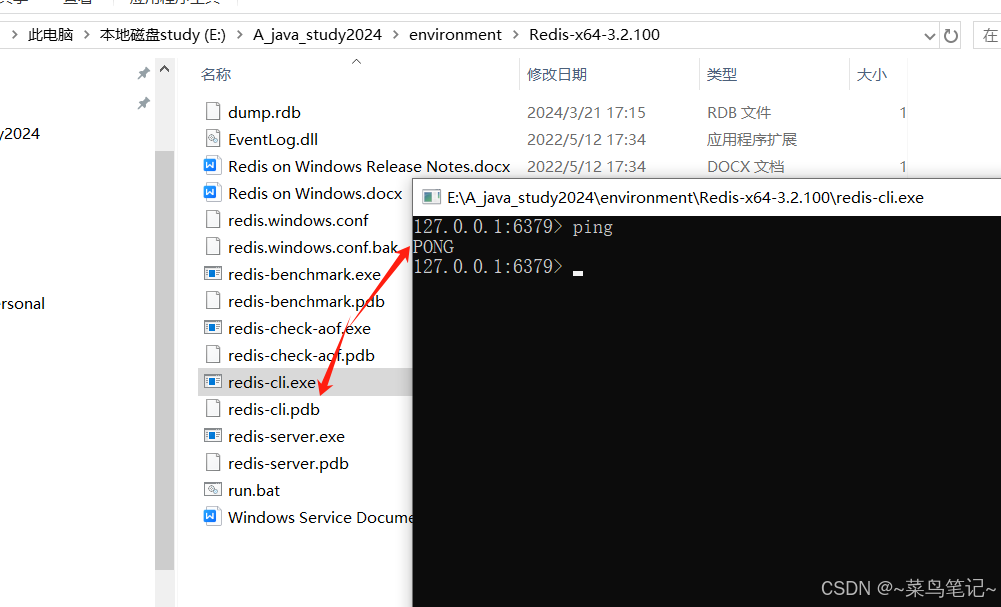Click the navigation pane scroll up arrow
1001x607 pixels.
(165, 69)
